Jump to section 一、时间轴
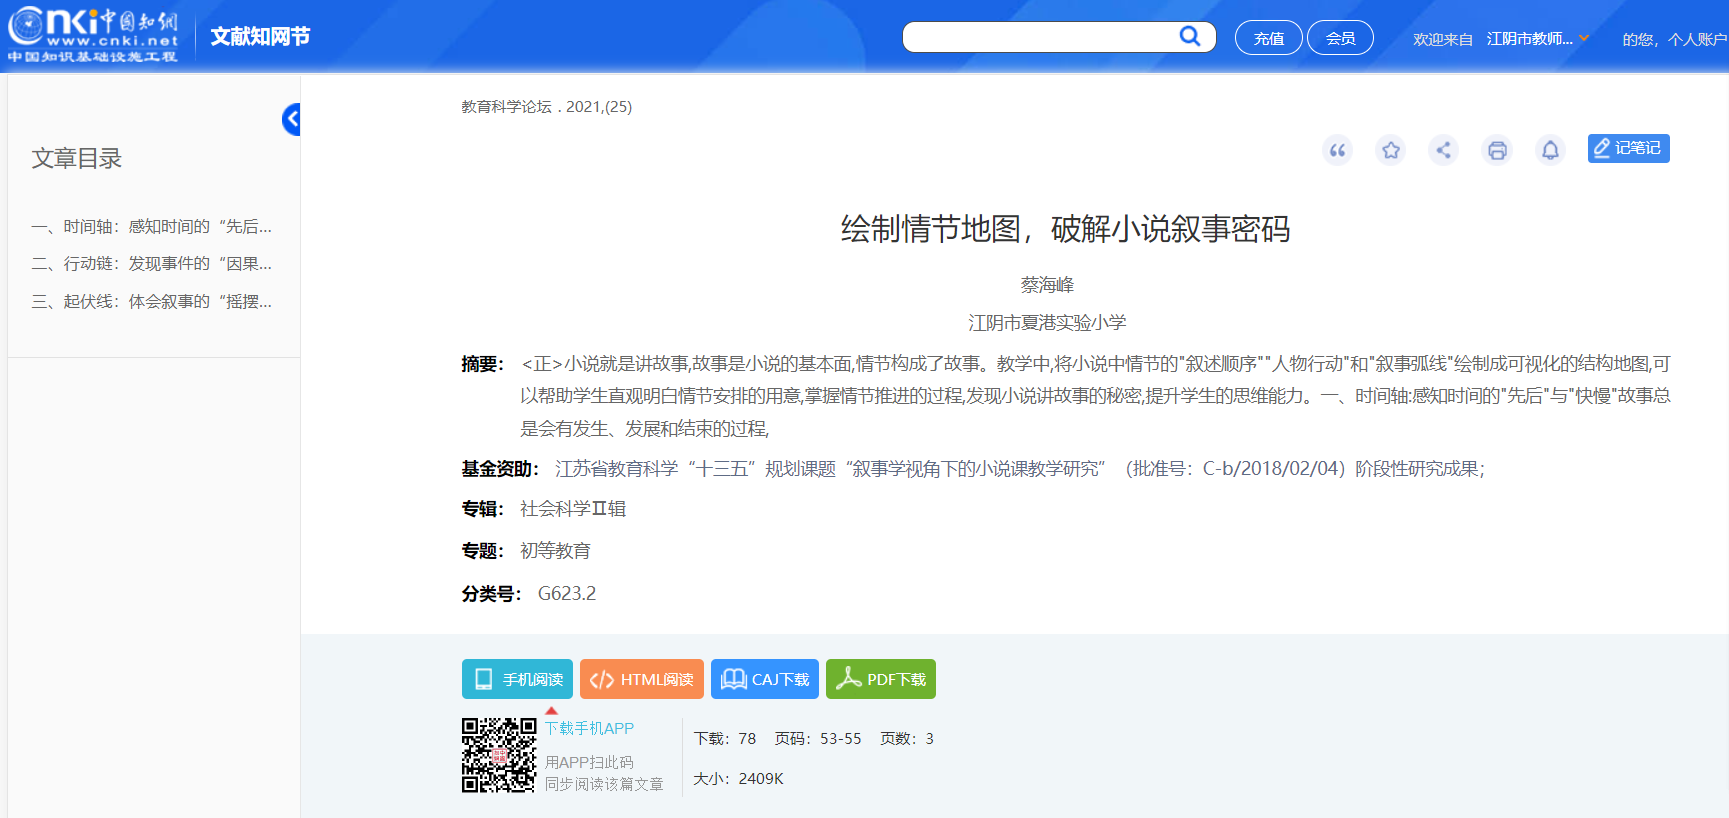Viewport: 1729px width, 818px height. click(152, 227)
